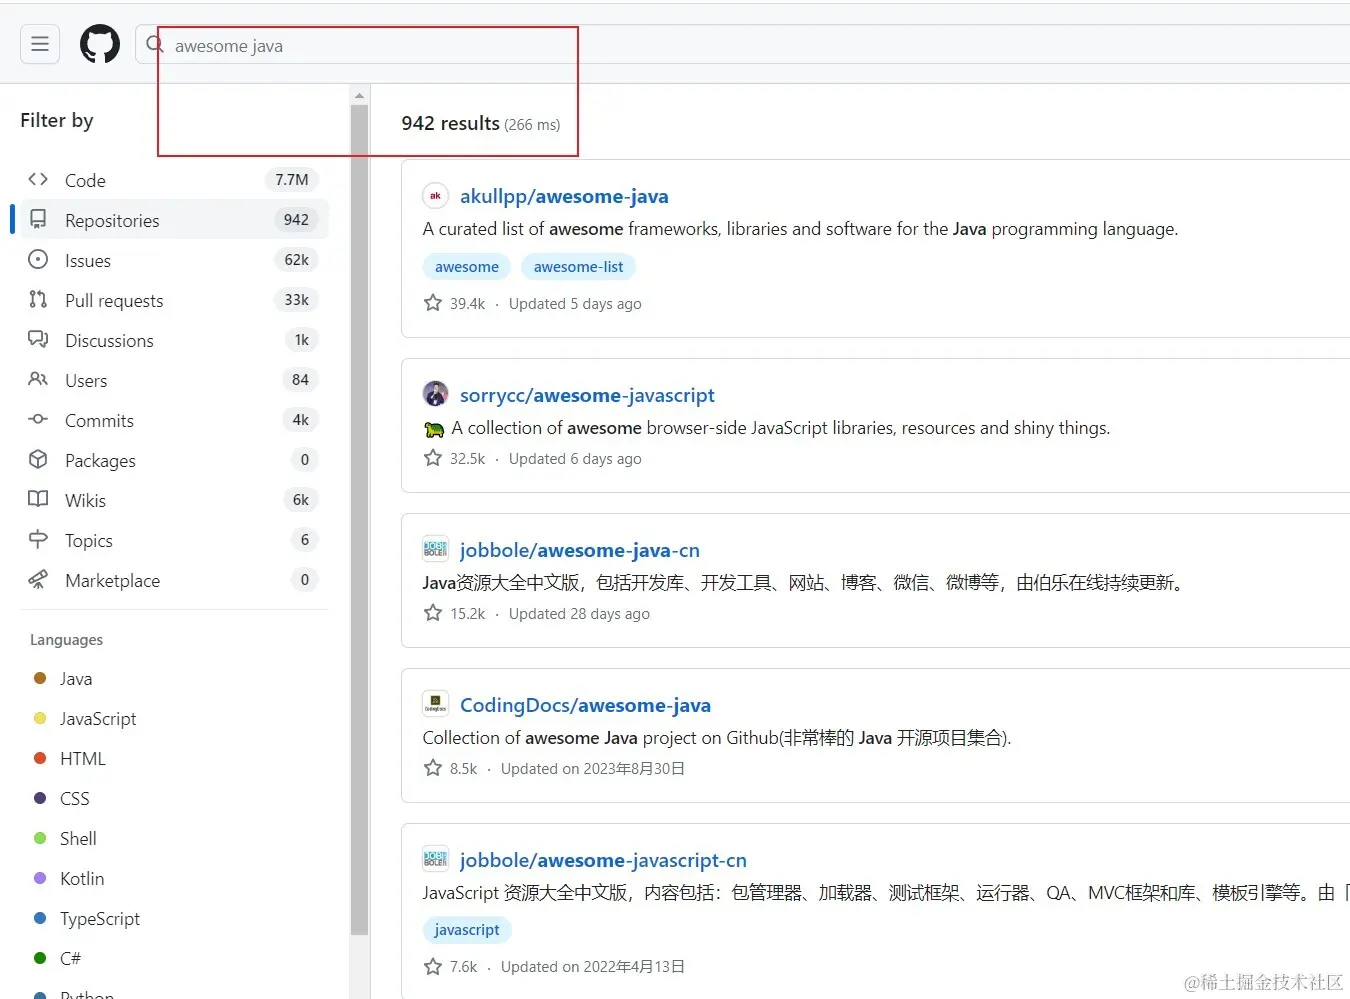
Task: Click the Wikis book icon
Action: [38, 499]
